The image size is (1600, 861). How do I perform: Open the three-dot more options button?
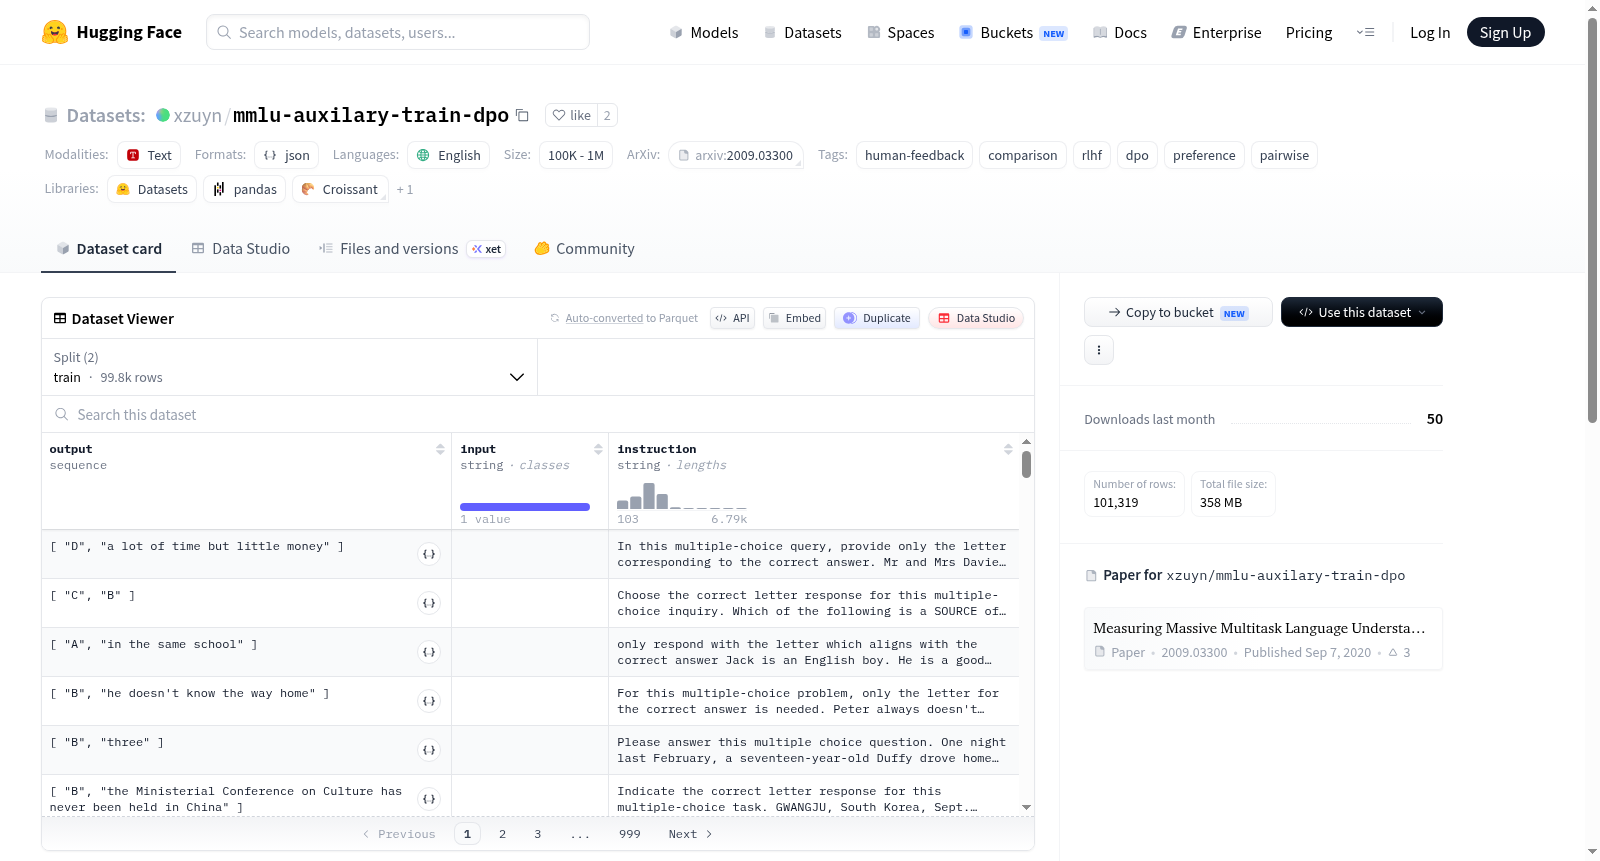point(1099,350)
